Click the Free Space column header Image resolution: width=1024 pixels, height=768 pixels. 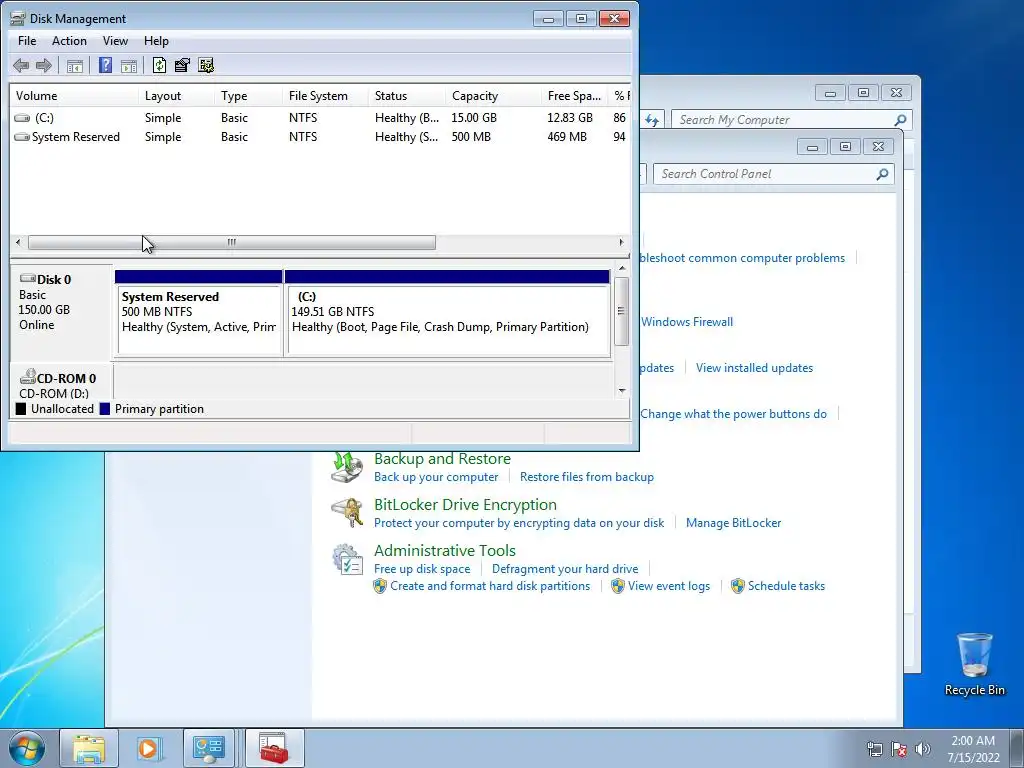point(575,96)
